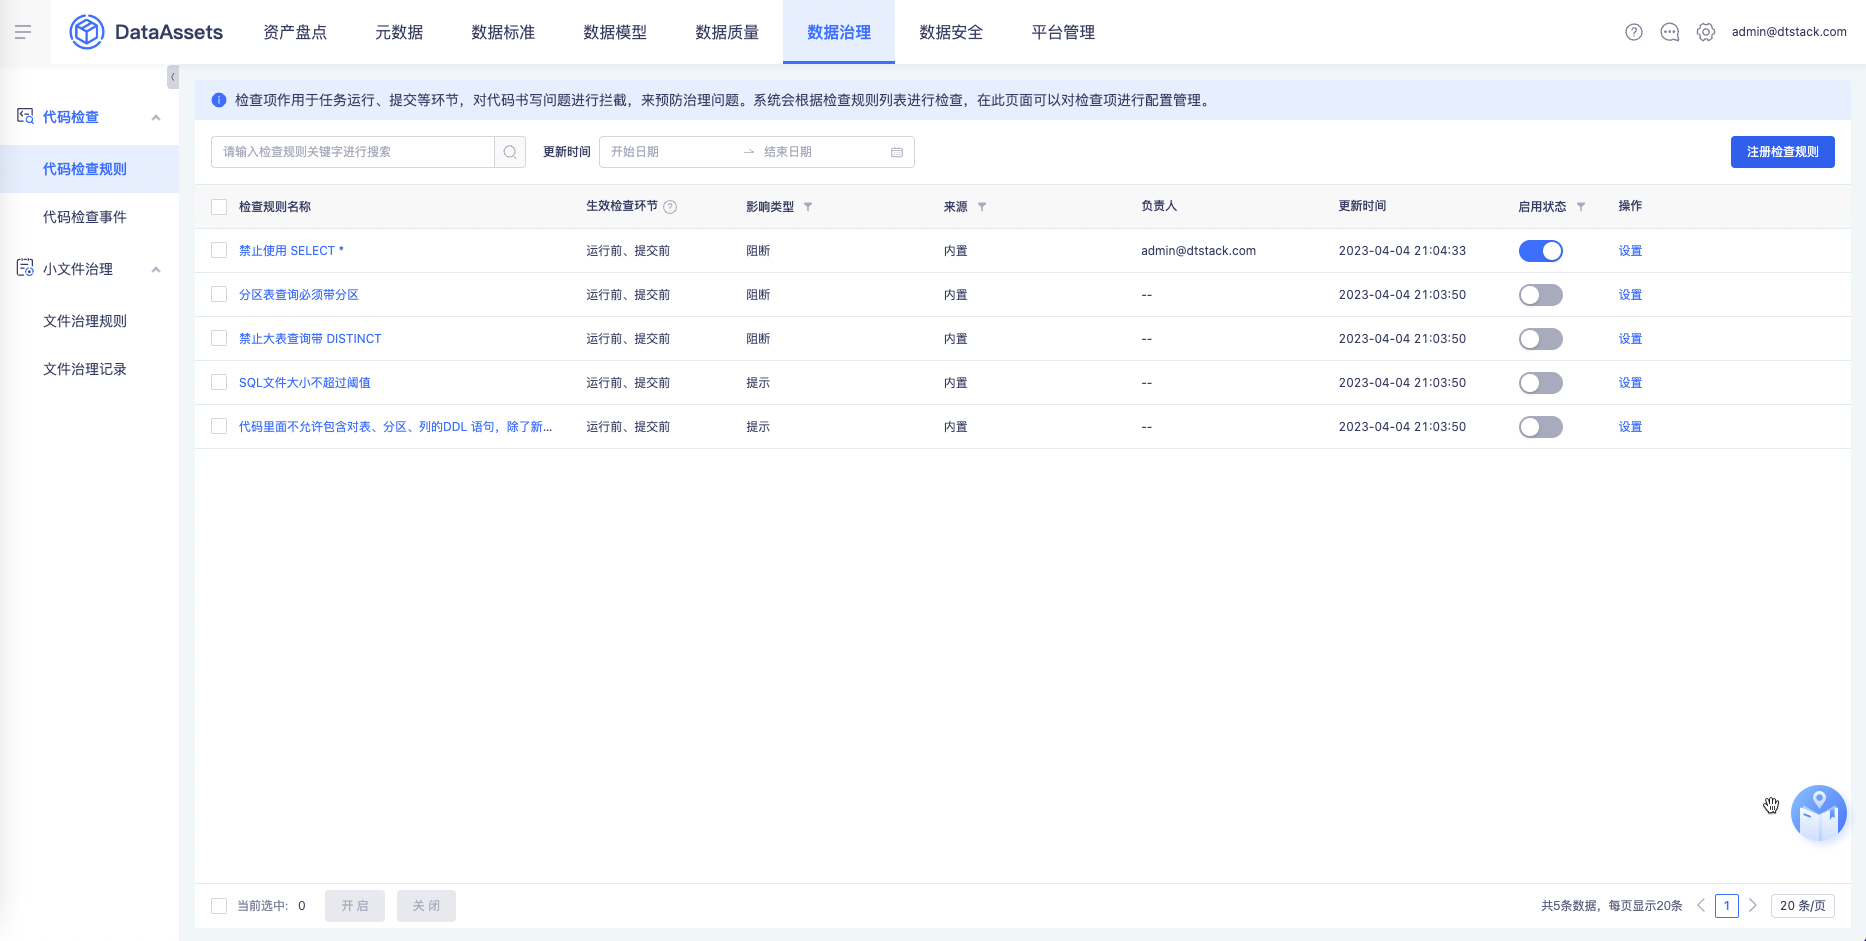Click the hamburger menu icon at top left
Viewport: 1866px width, 941px height.
point(23,32)
